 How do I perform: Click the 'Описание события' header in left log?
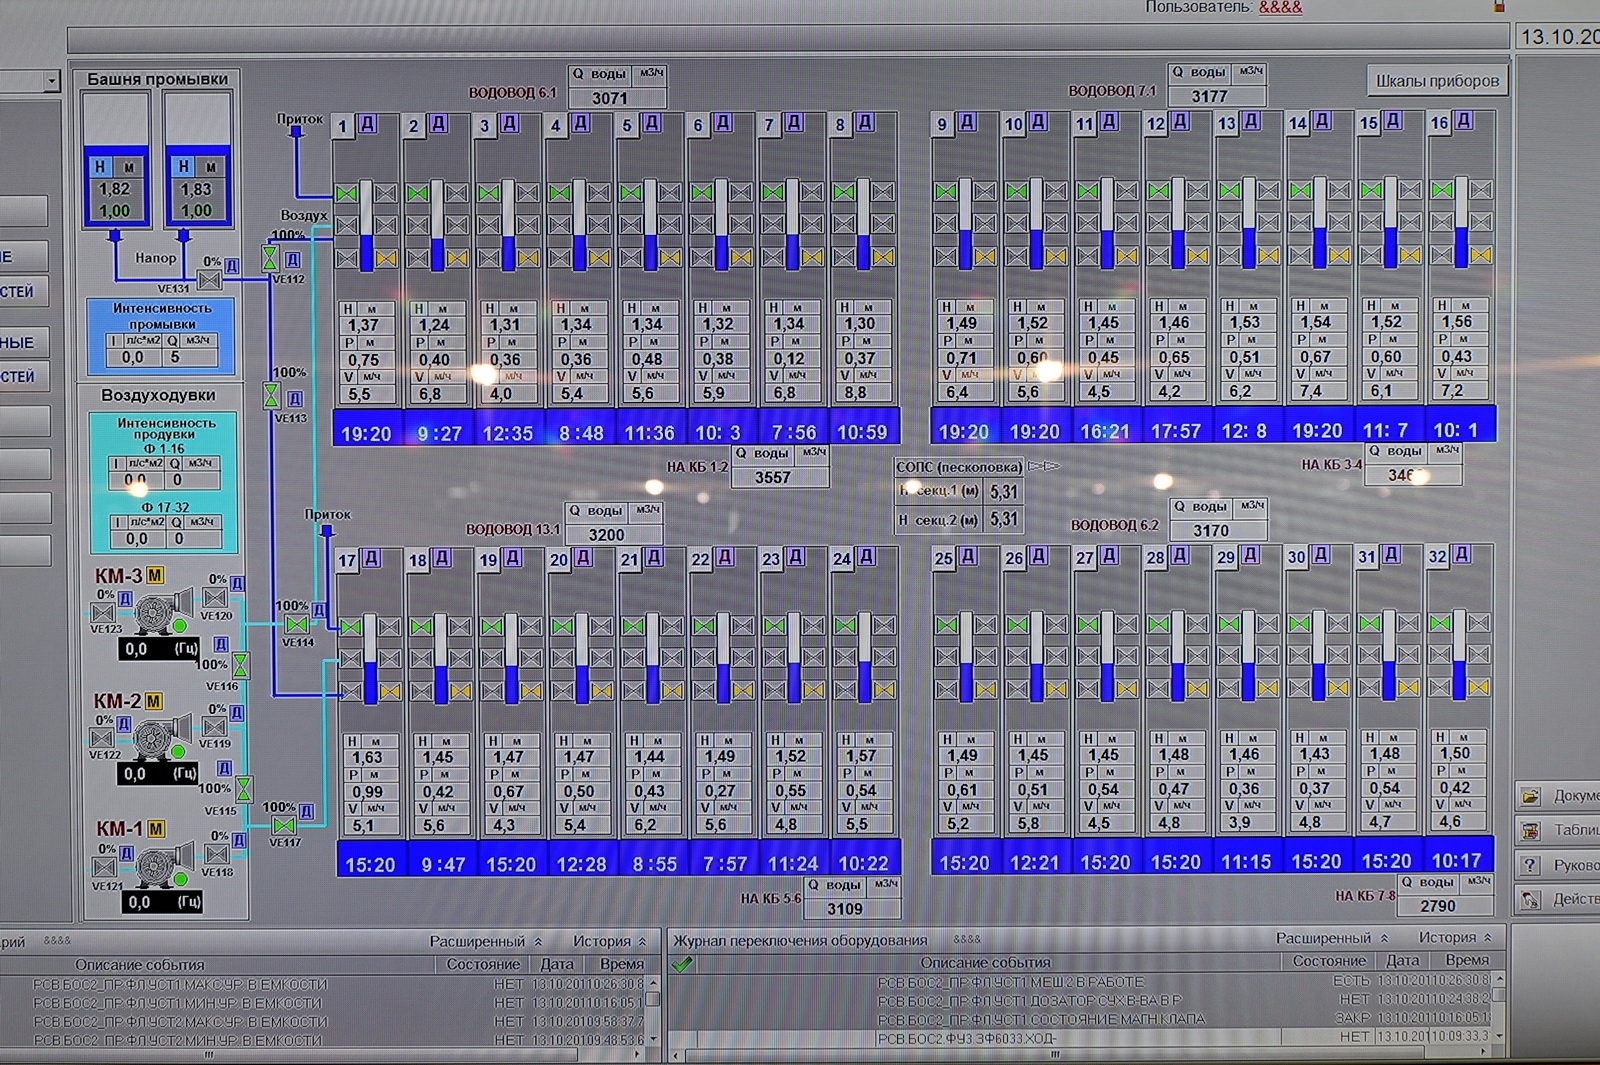pos(140,965)
